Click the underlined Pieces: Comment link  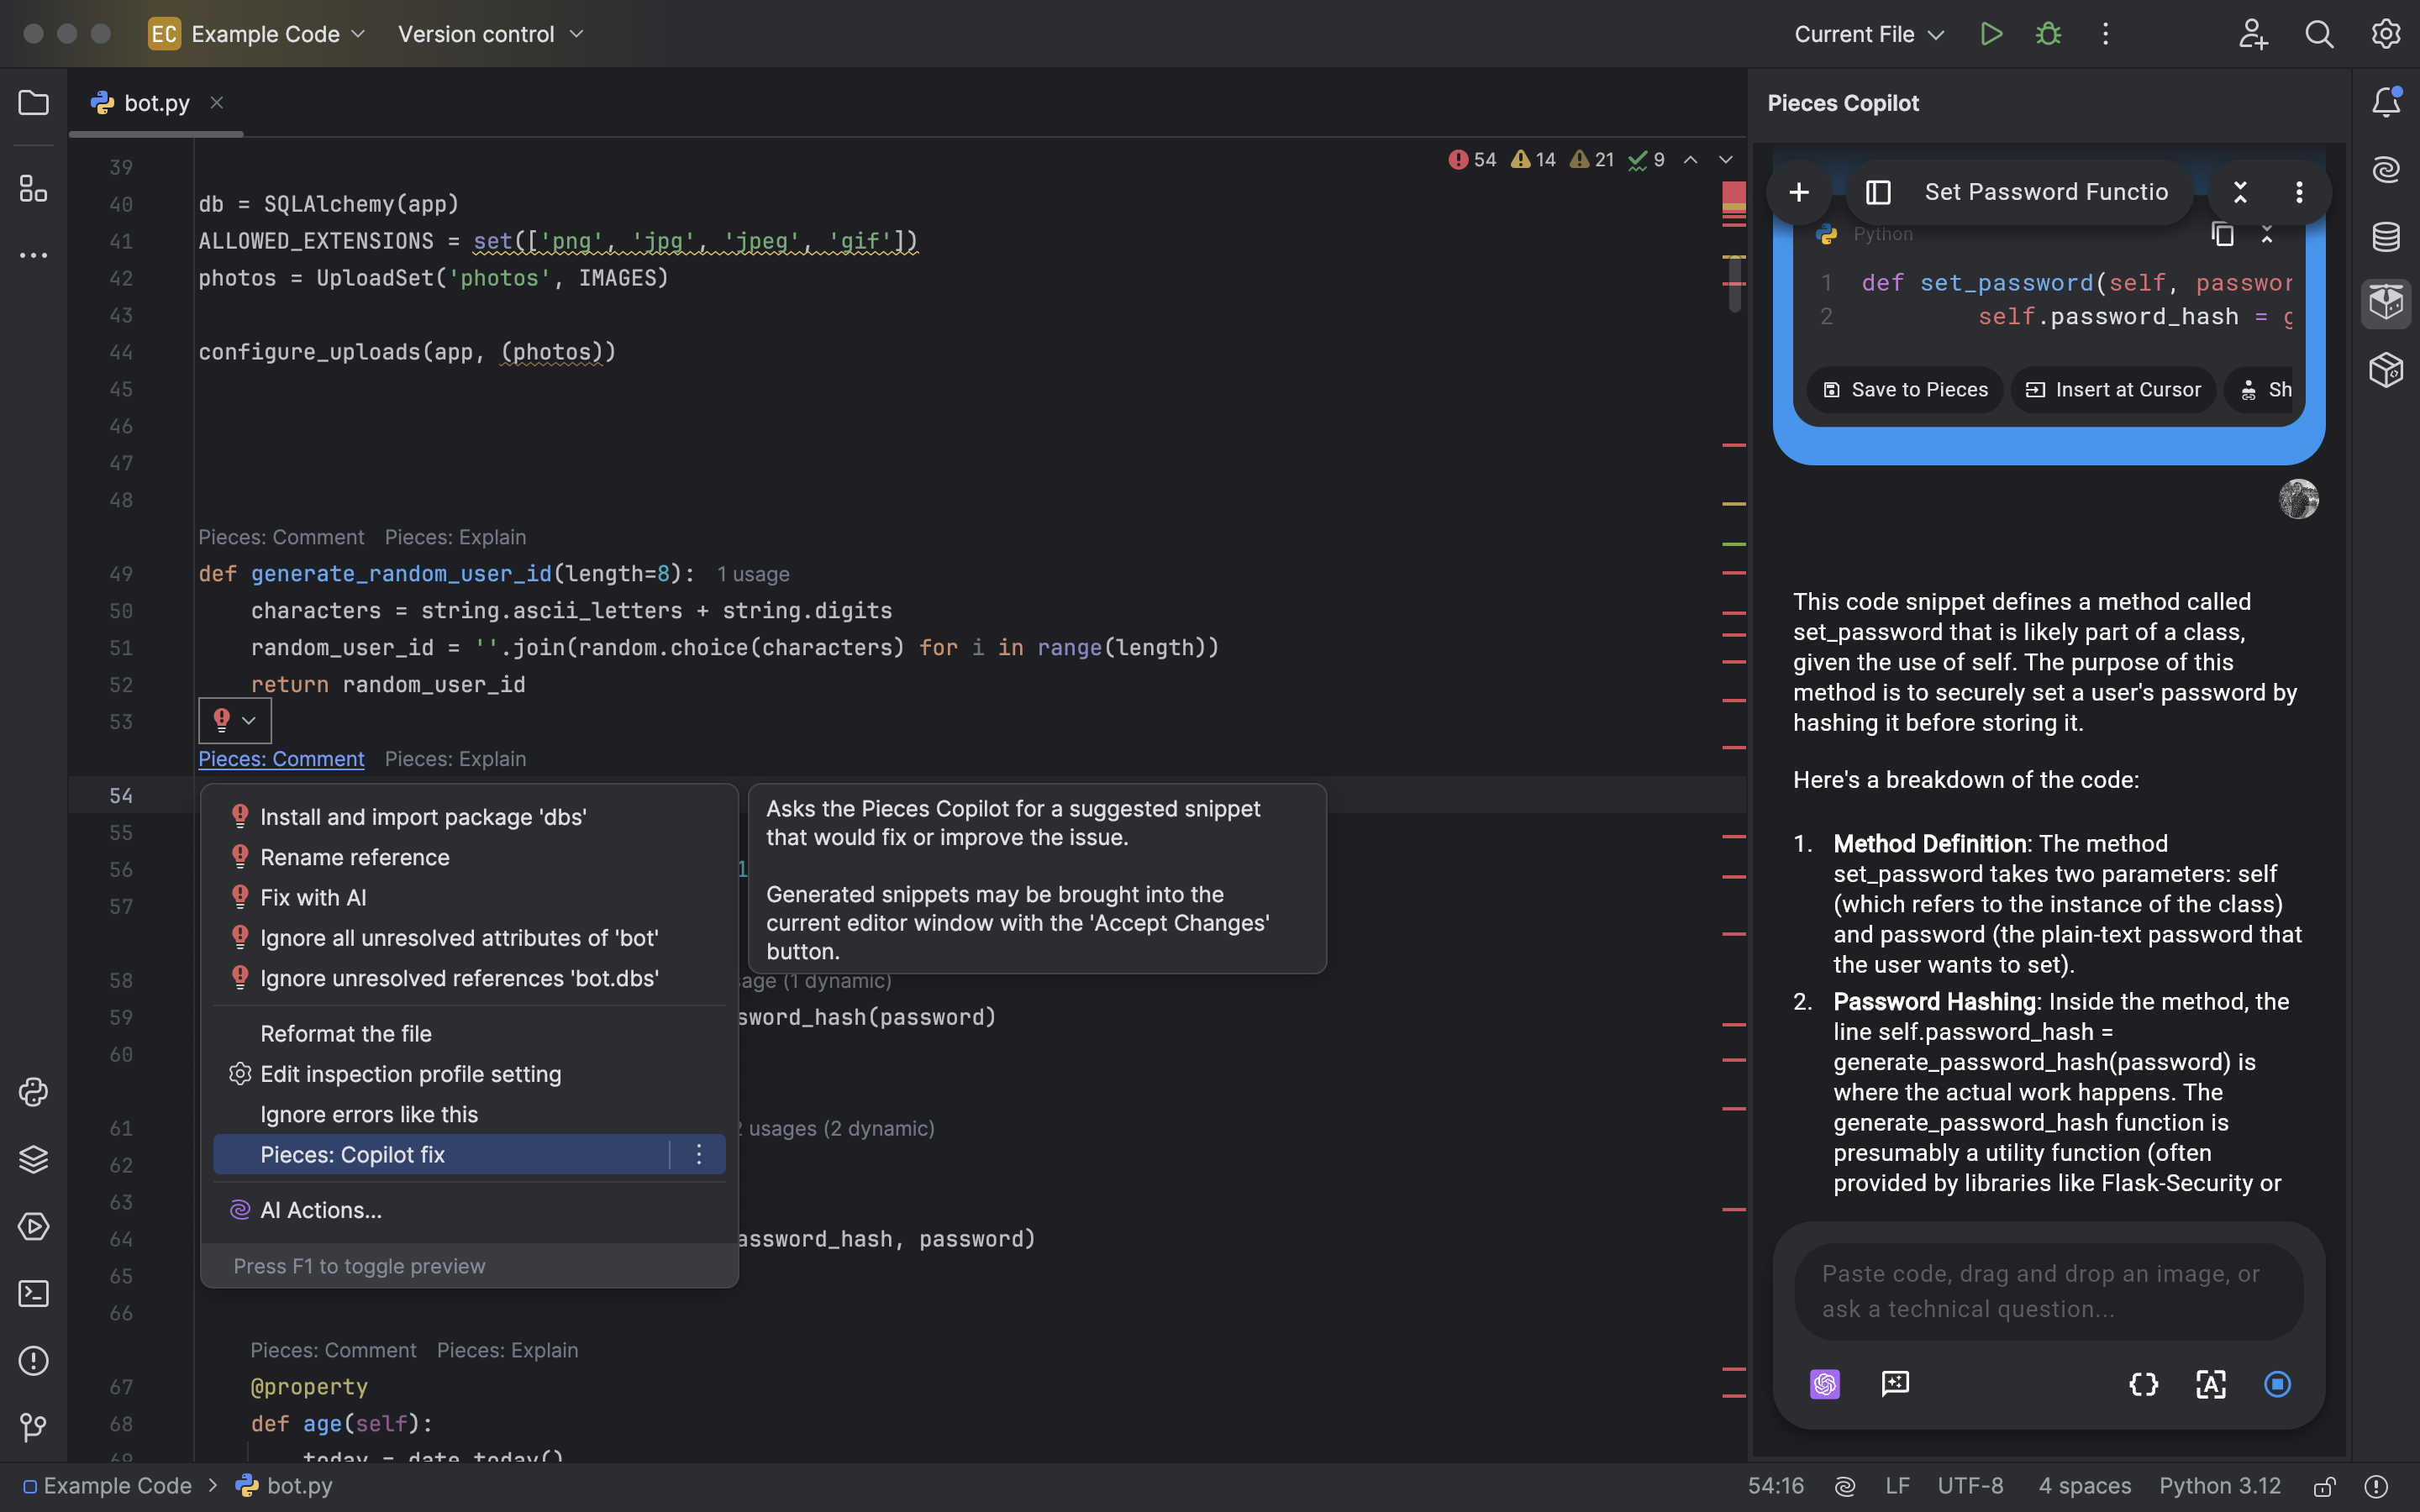point(281,759)
